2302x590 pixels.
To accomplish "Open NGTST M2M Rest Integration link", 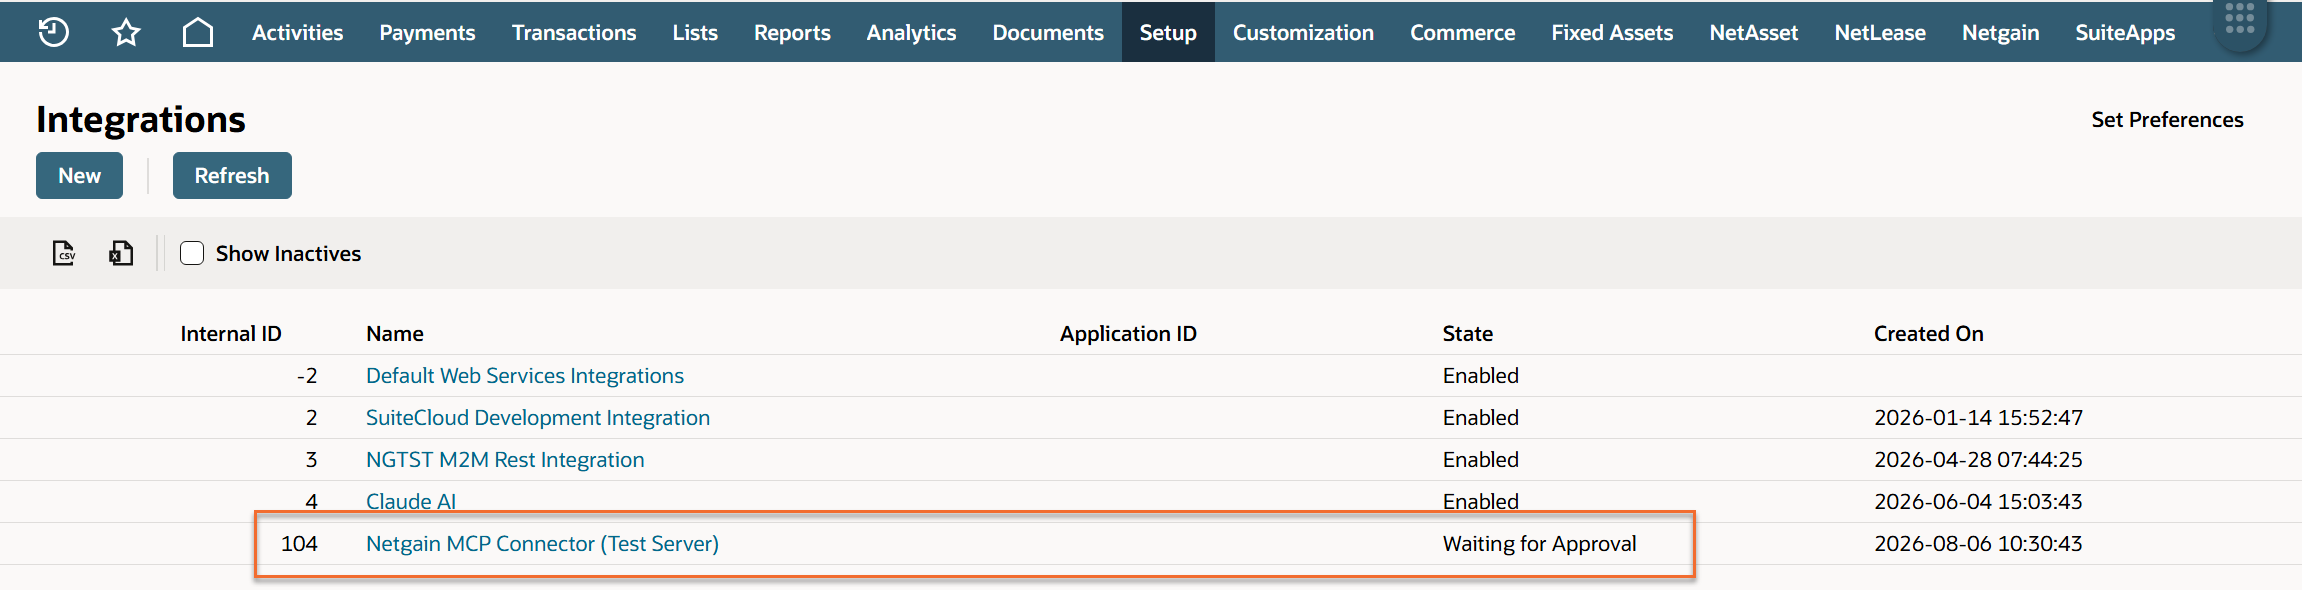I will (505, 459).
